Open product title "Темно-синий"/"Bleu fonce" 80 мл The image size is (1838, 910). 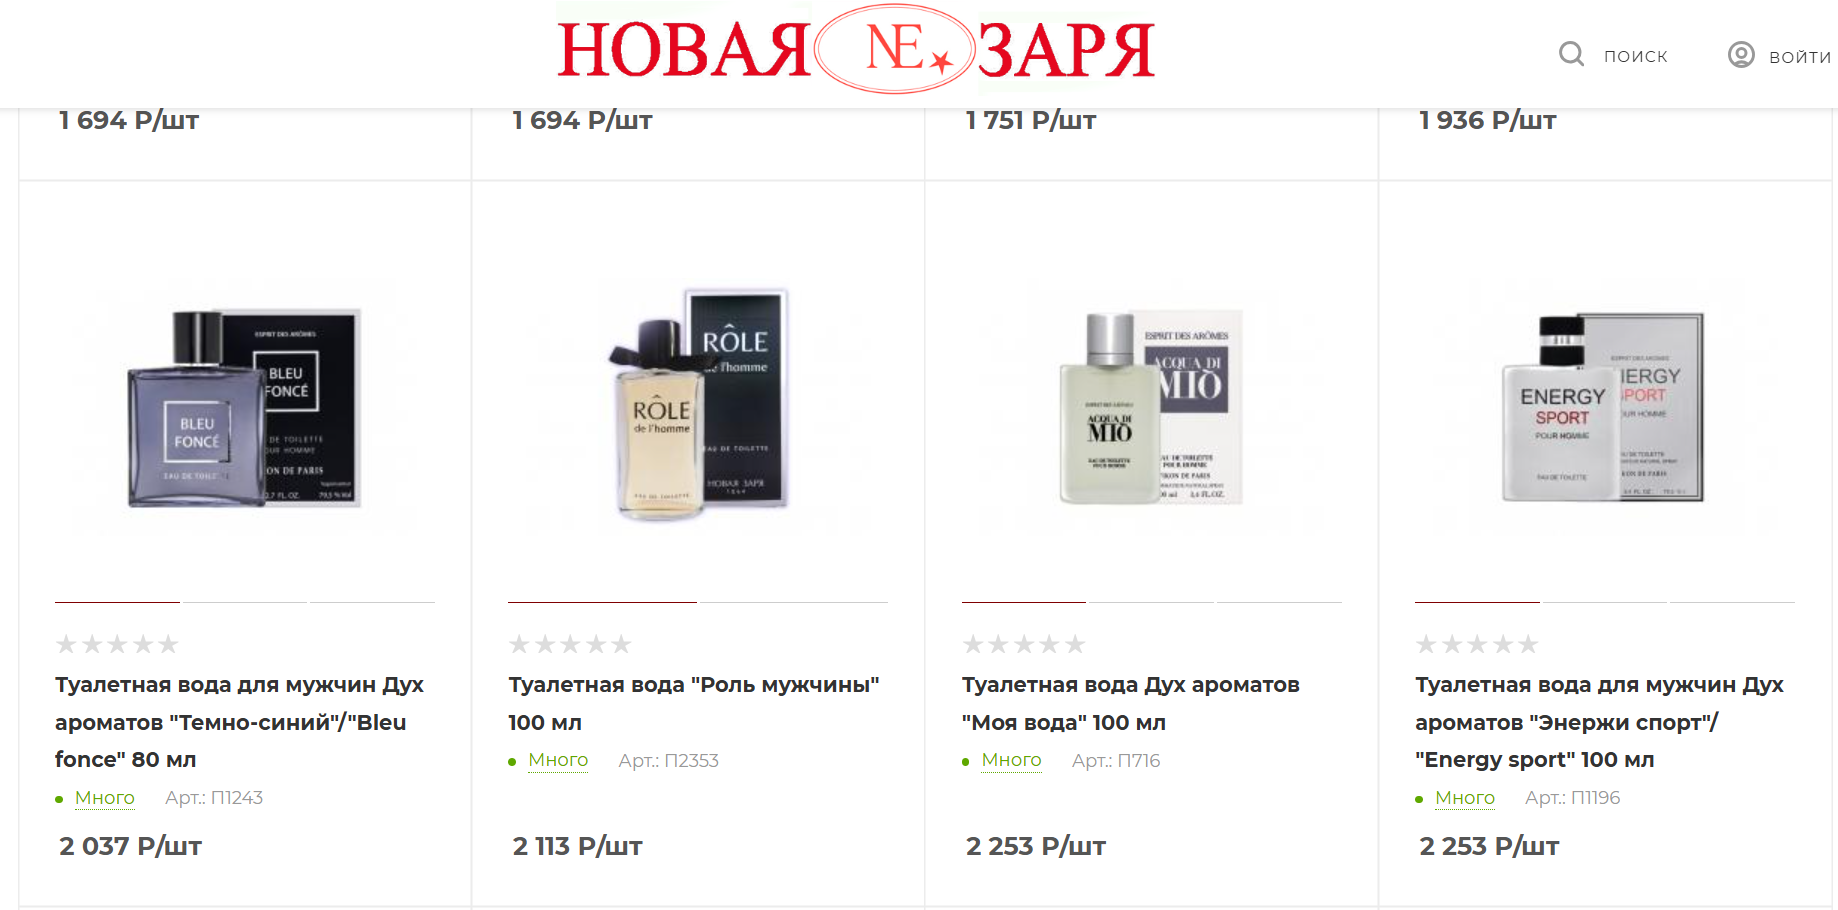240,722
